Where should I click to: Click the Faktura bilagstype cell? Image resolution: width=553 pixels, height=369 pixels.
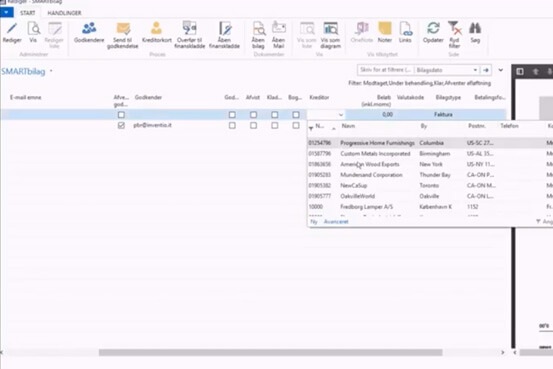443,115
